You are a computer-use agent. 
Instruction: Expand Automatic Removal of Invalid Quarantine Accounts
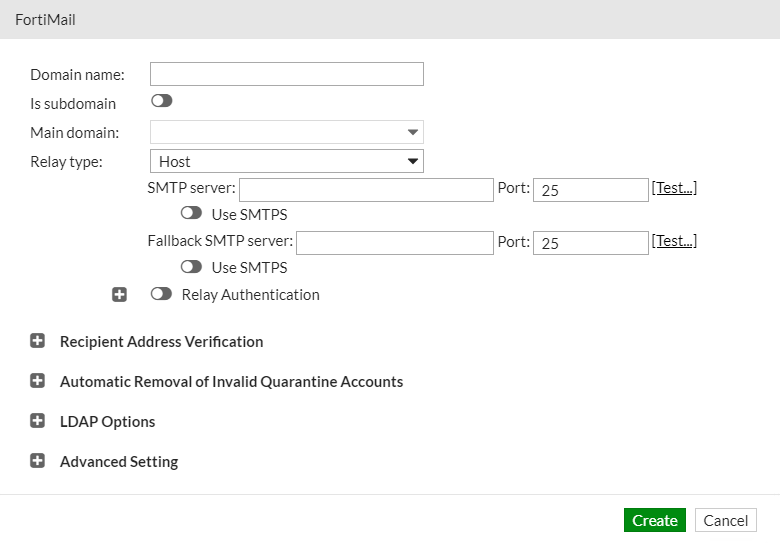tap(38, 381)
